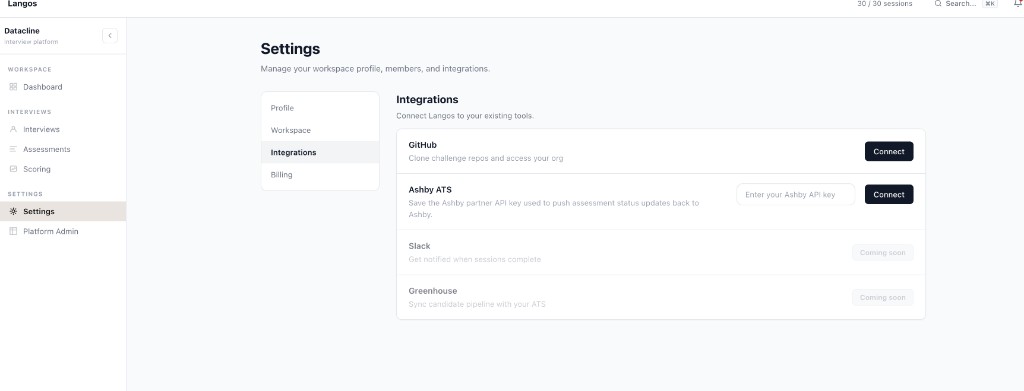Click the Integrations section heading
This screenshot has height=391, width=1024.
tap(427, 100)
